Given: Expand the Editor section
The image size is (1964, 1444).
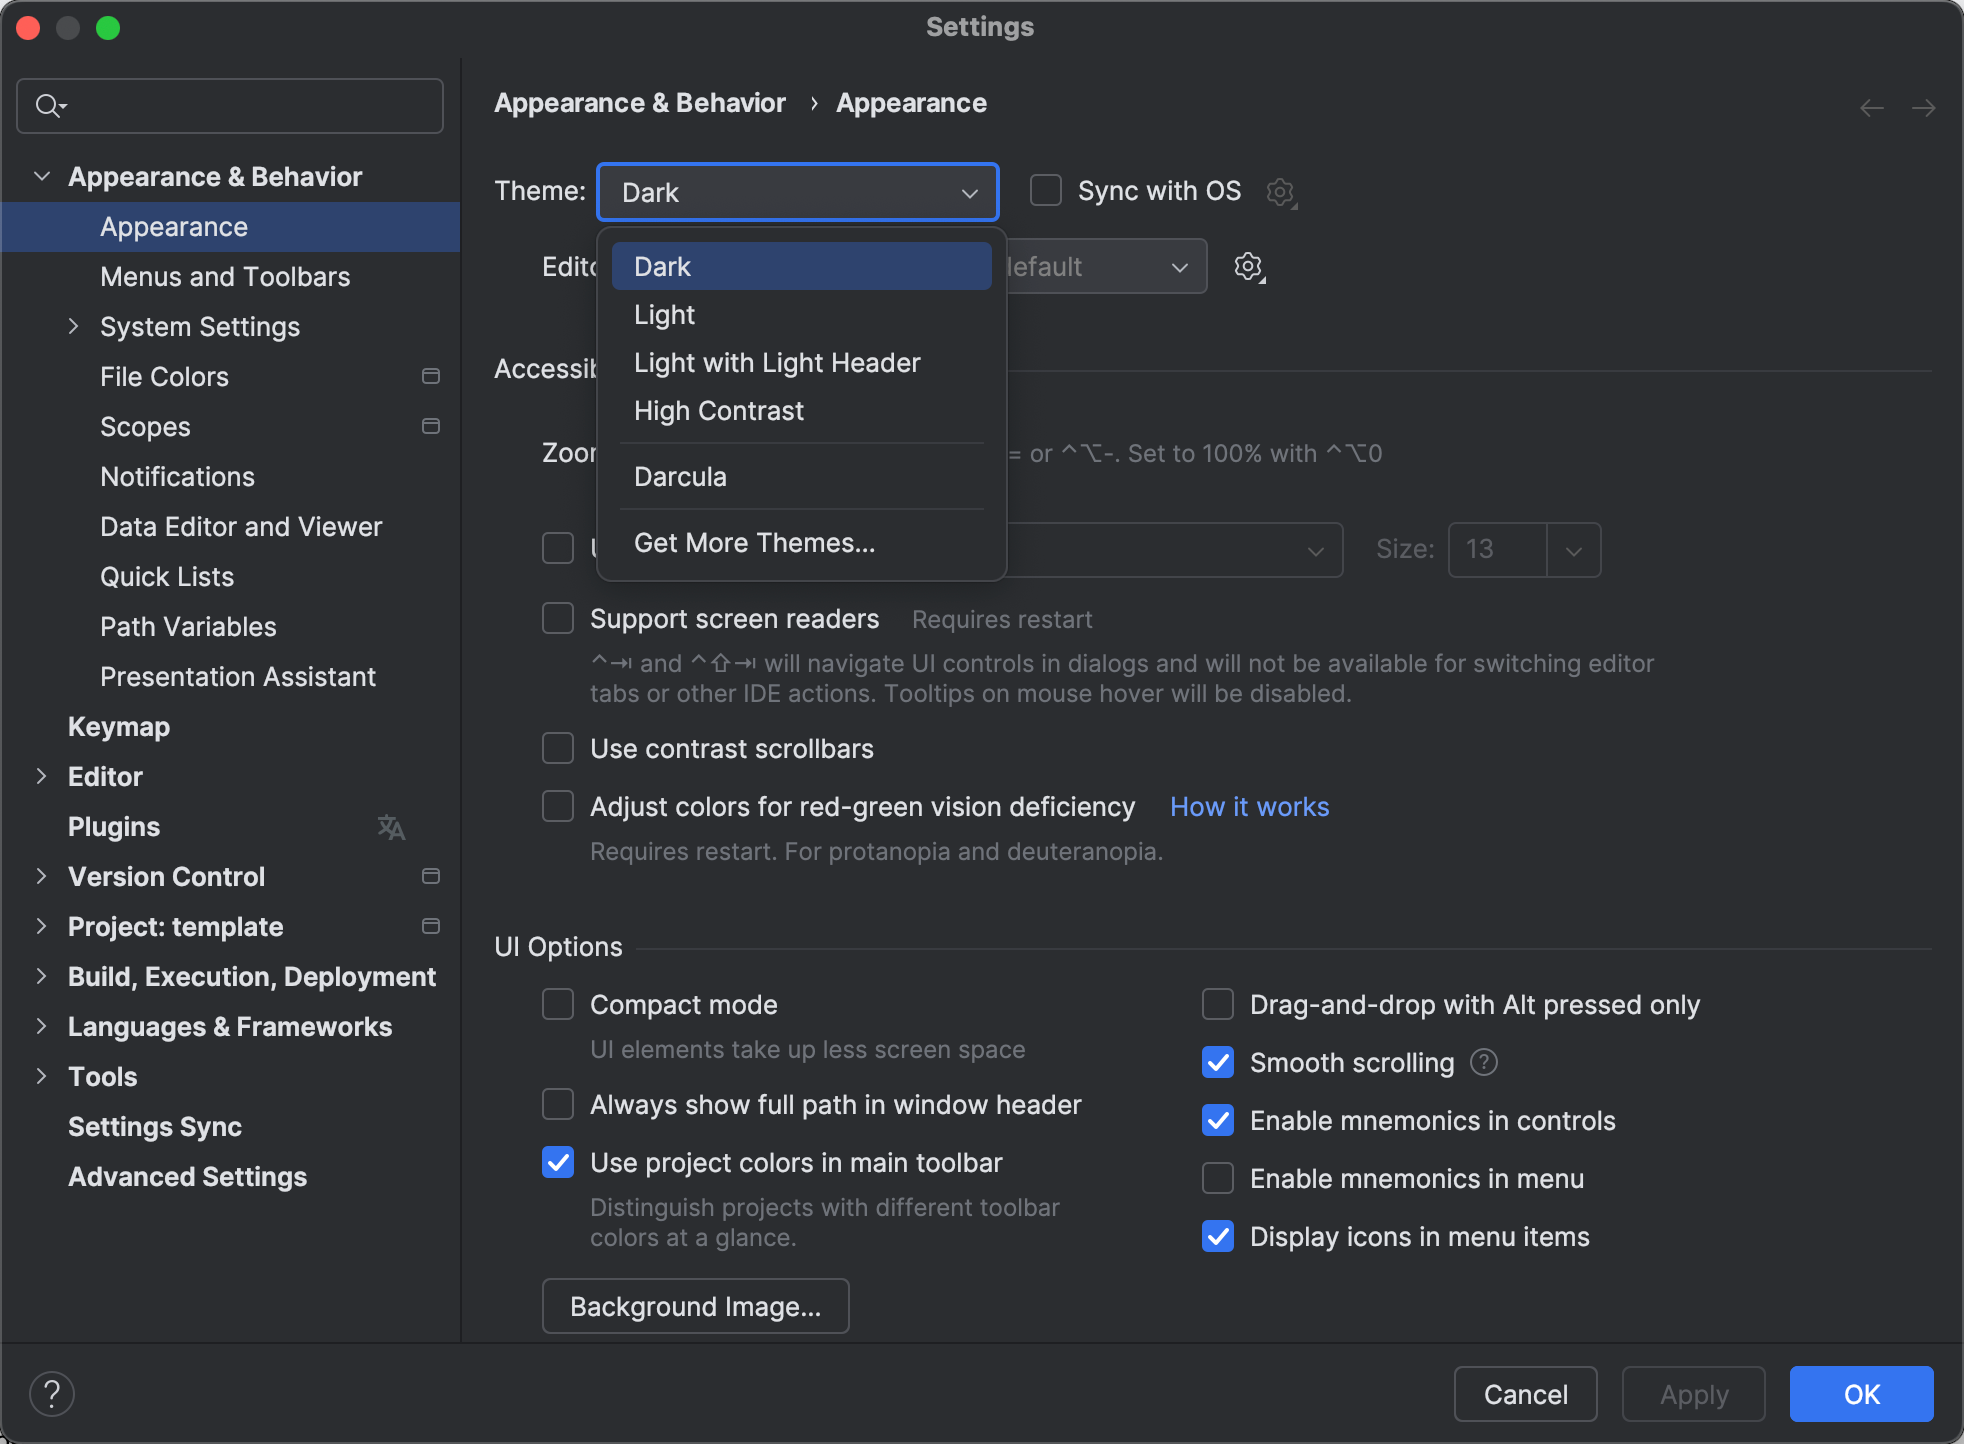Looking at the screenshot, I should point(41,776).
